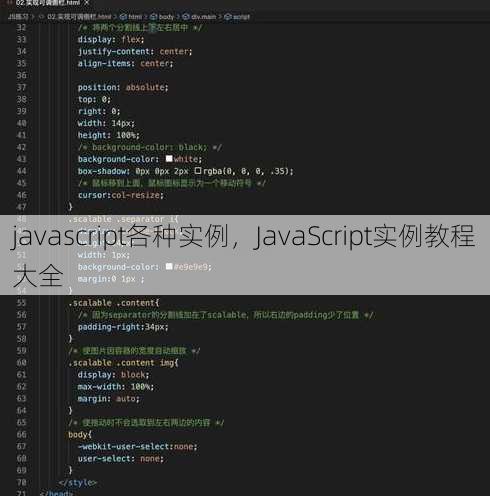
Task: Click commented 'background-color: black;' line
Action: pos(150,147)
